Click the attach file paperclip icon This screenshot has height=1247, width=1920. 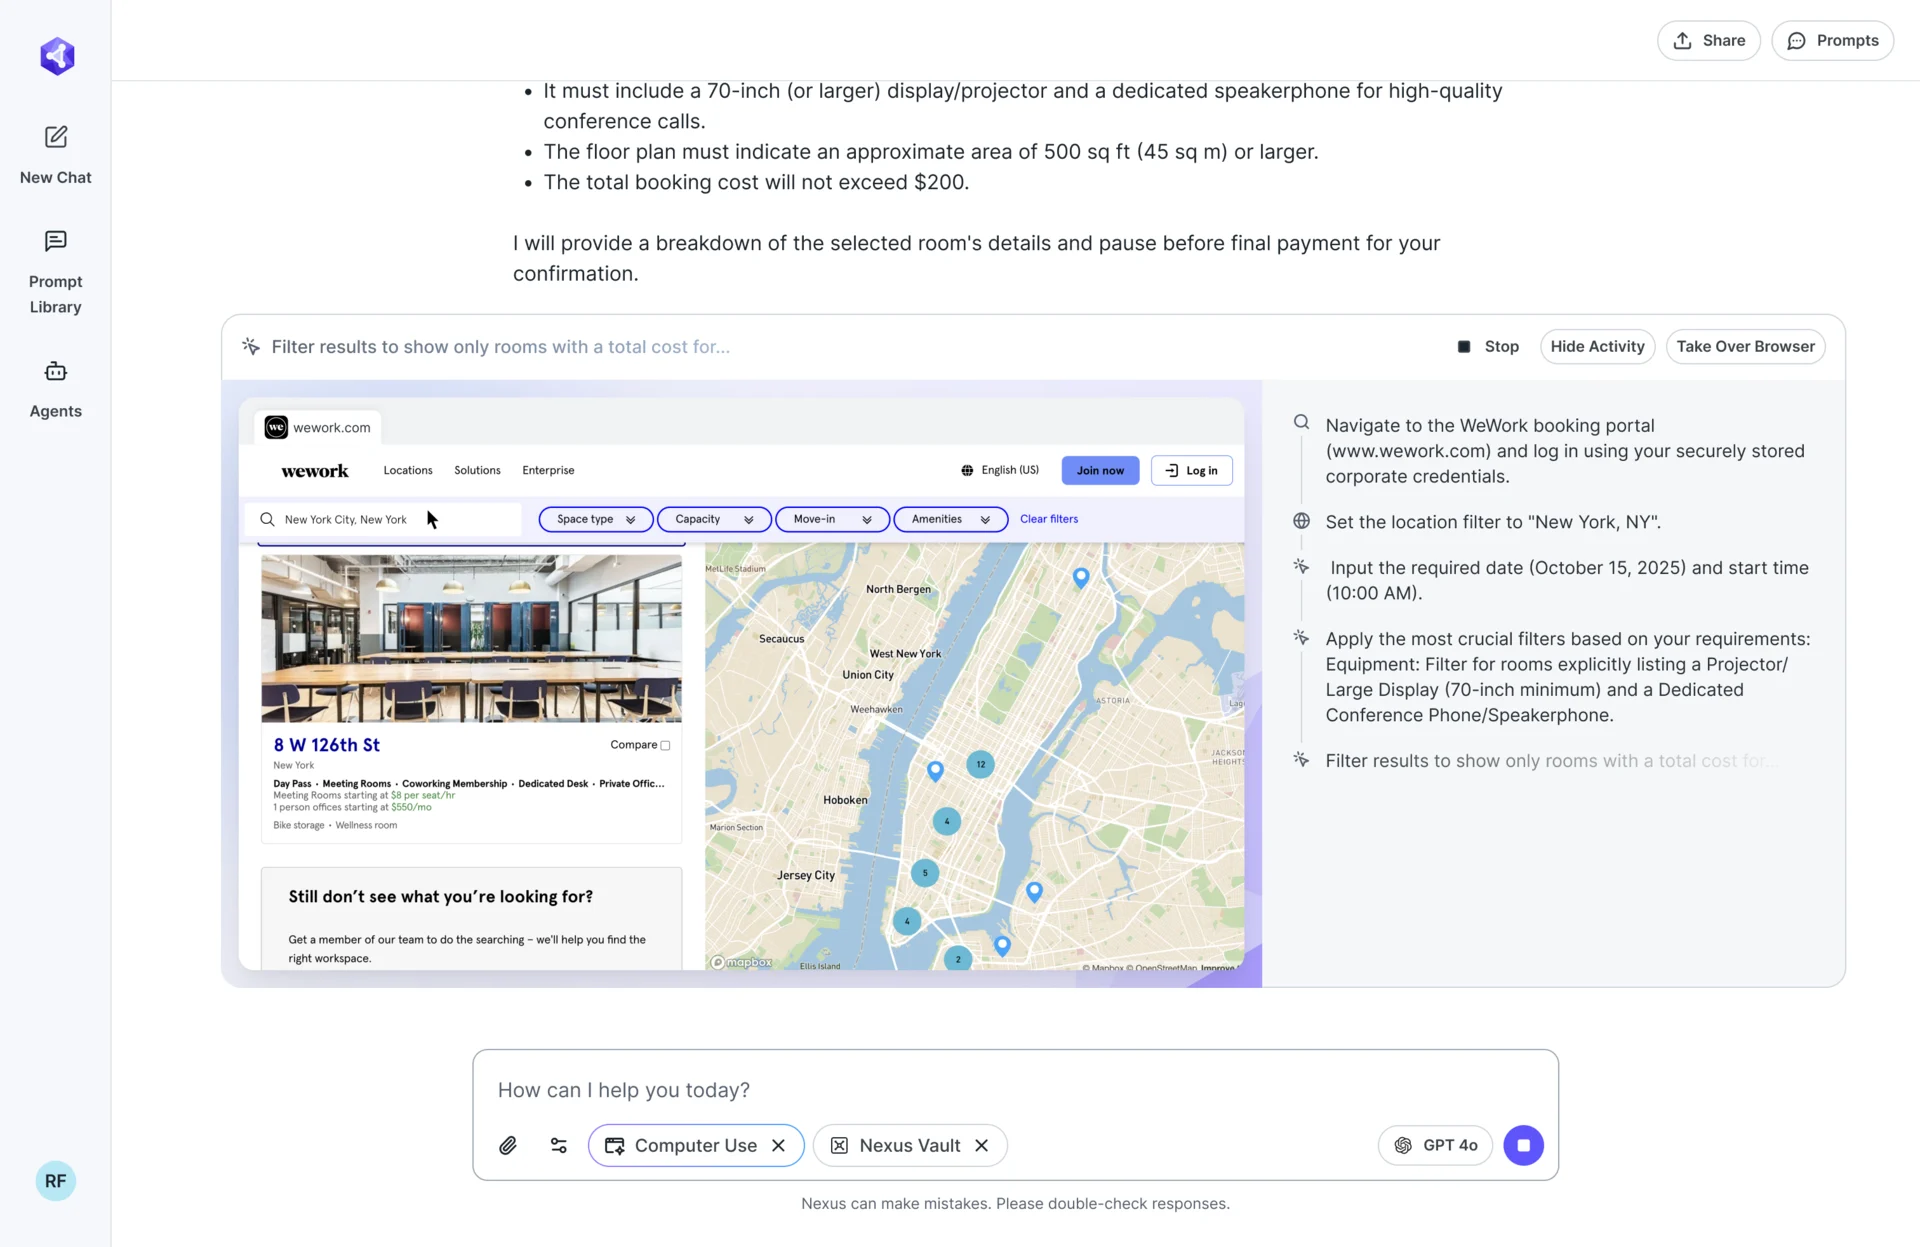coord(508,1145)
